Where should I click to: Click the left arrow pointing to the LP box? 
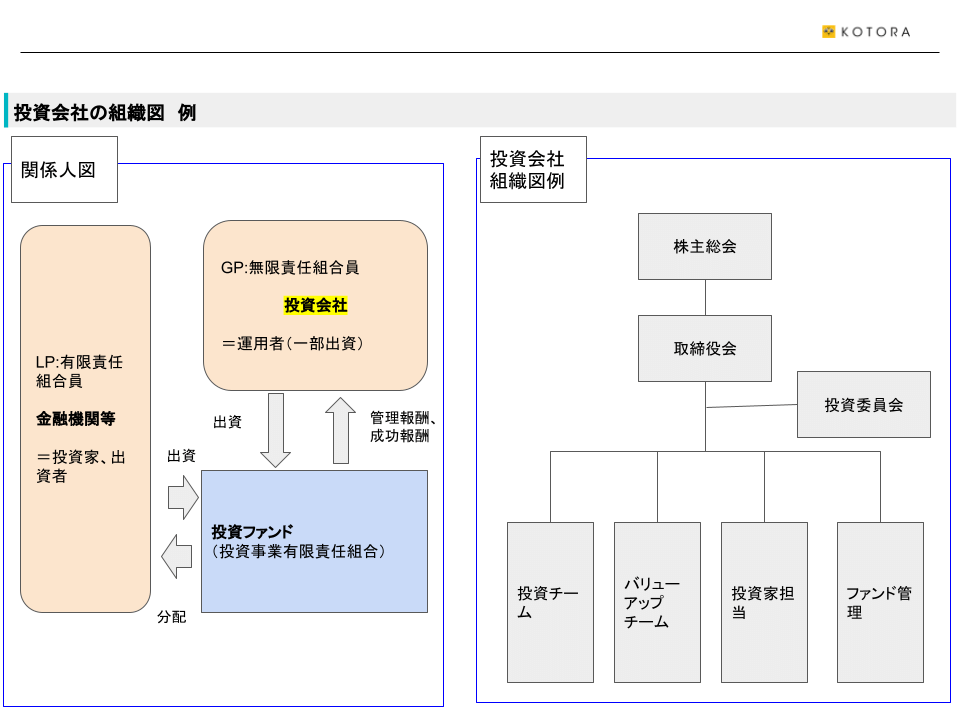click(177, 557)
